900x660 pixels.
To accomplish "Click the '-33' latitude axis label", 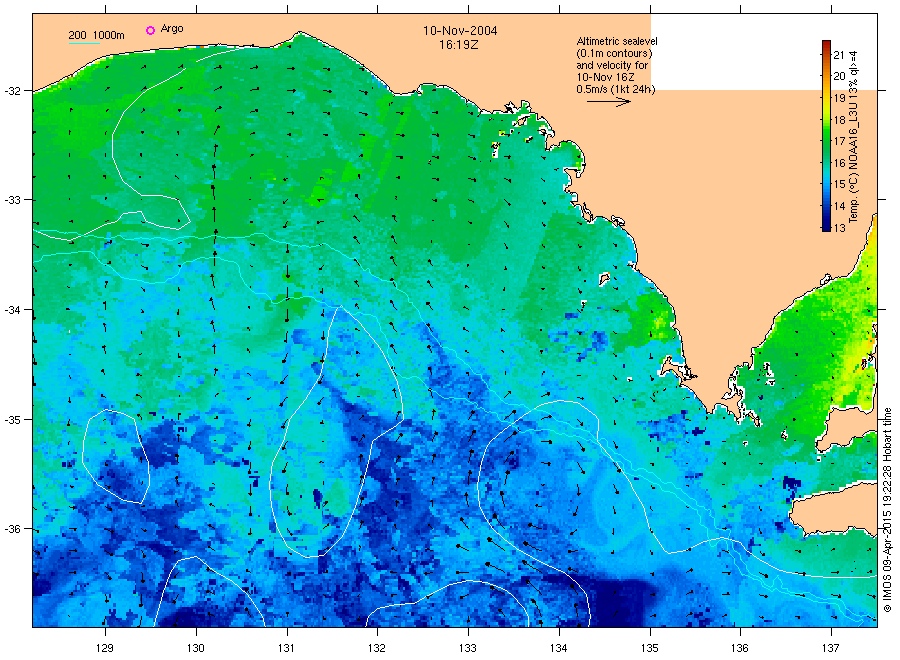I will coord(12,200).
